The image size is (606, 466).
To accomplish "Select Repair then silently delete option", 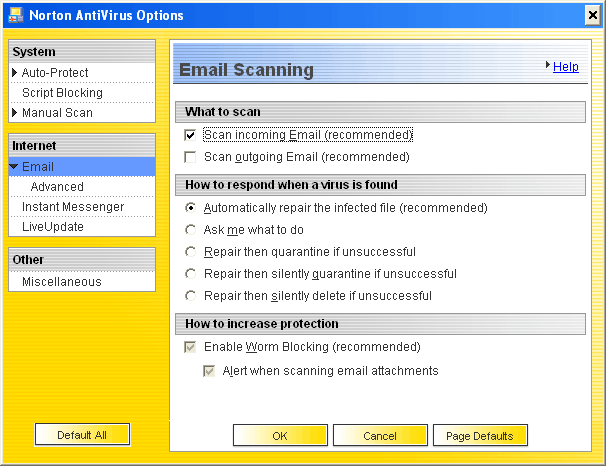I will click(x=191, y=296).
